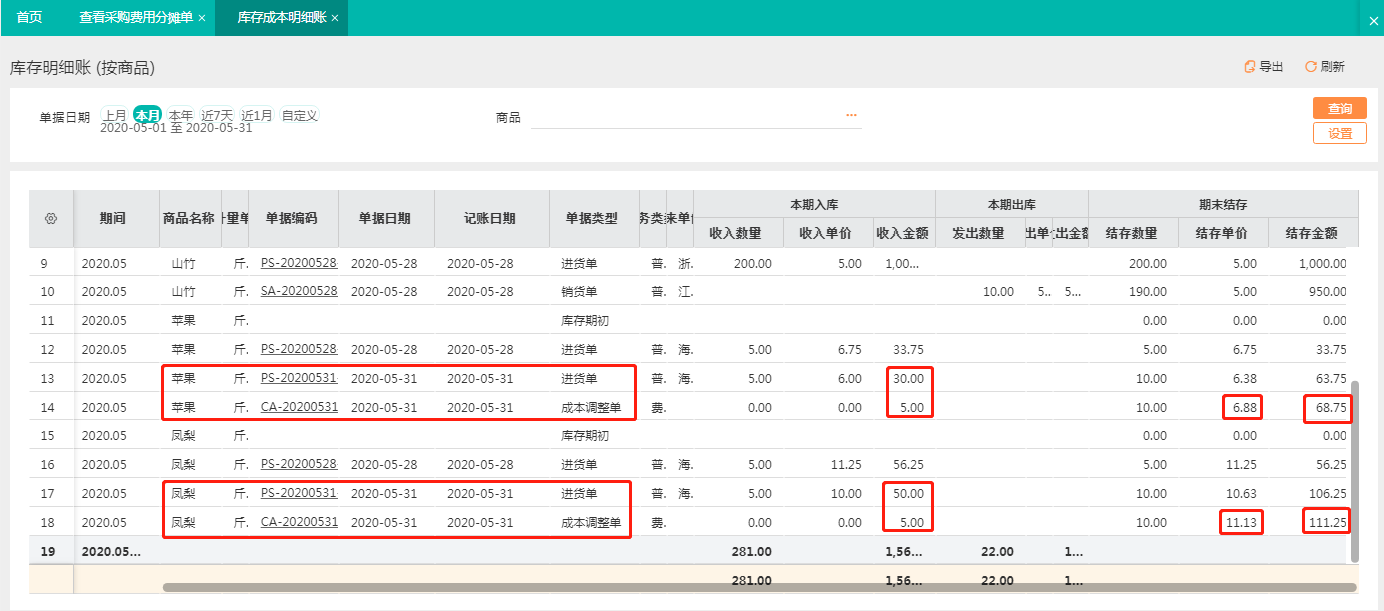
Task: Open CA-20200531 link in row 14
Action: coord(299,407)
